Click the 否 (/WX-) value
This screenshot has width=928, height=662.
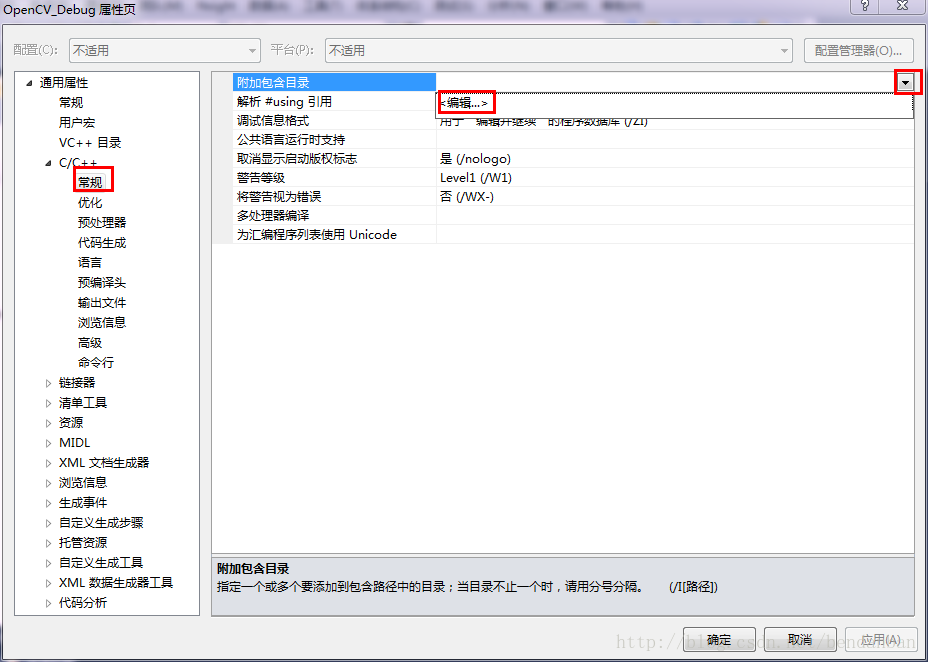(467, 196)
